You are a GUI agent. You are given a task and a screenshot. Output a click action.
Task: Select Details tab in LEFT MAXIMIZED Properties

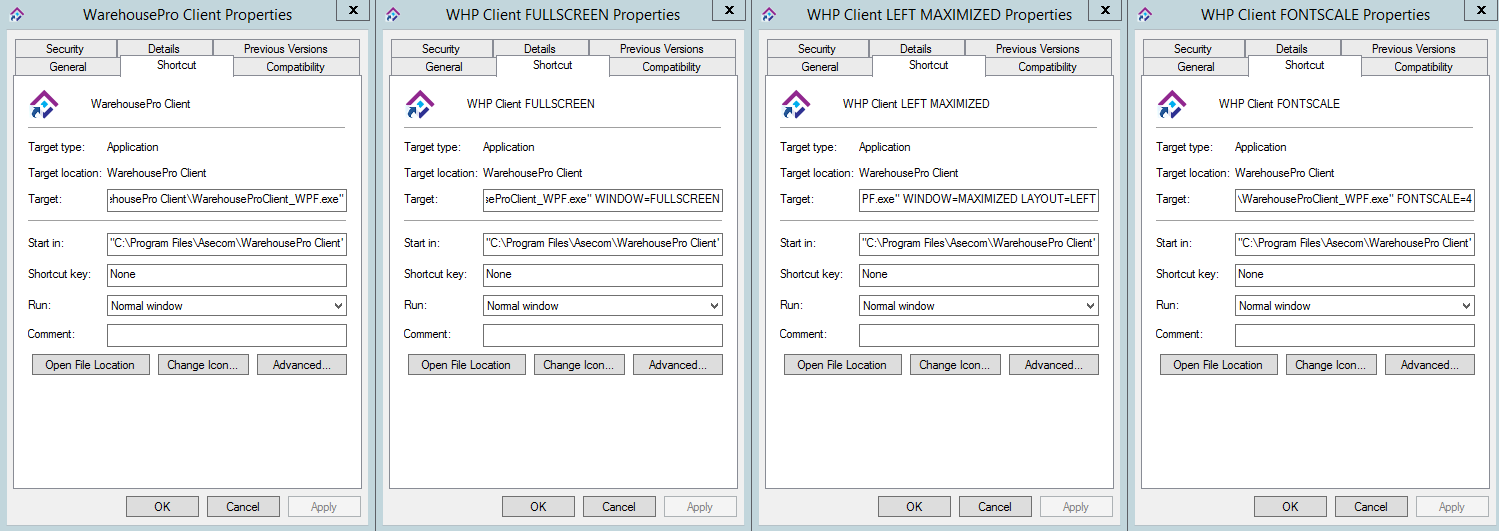[x=915, y=49]
